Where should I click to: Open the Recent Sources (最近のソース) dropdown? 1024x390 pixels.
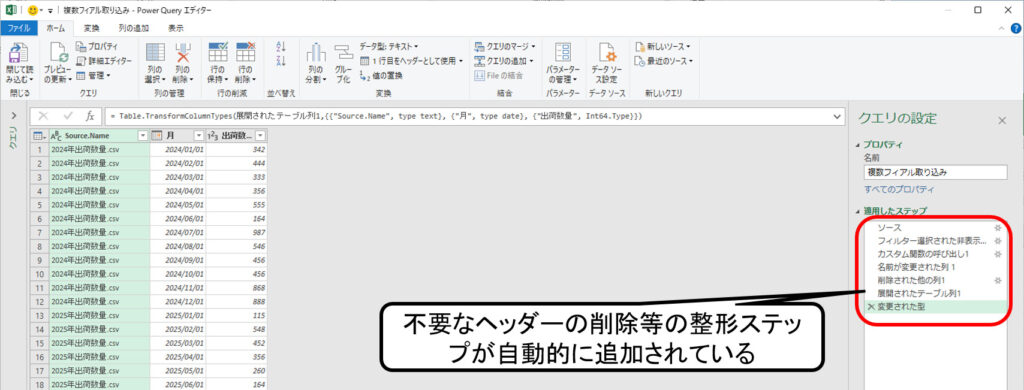pos(664,61)
